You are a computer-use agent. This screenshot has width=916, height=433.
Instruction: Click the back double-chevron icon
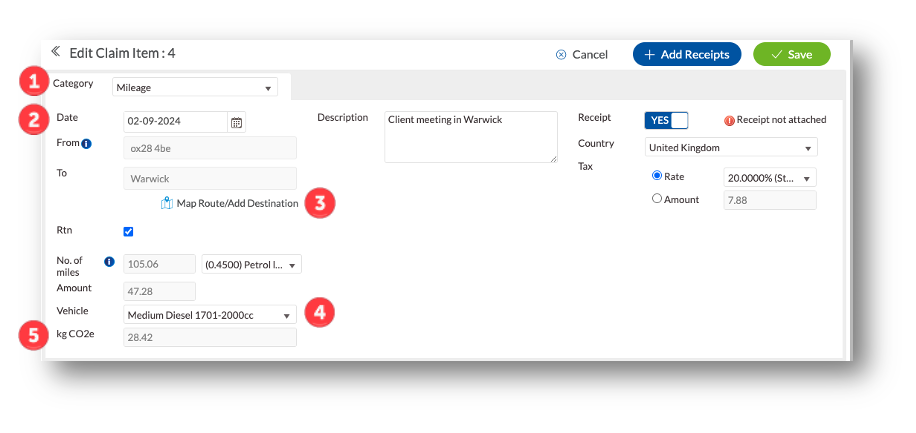[x=56, y=52]
